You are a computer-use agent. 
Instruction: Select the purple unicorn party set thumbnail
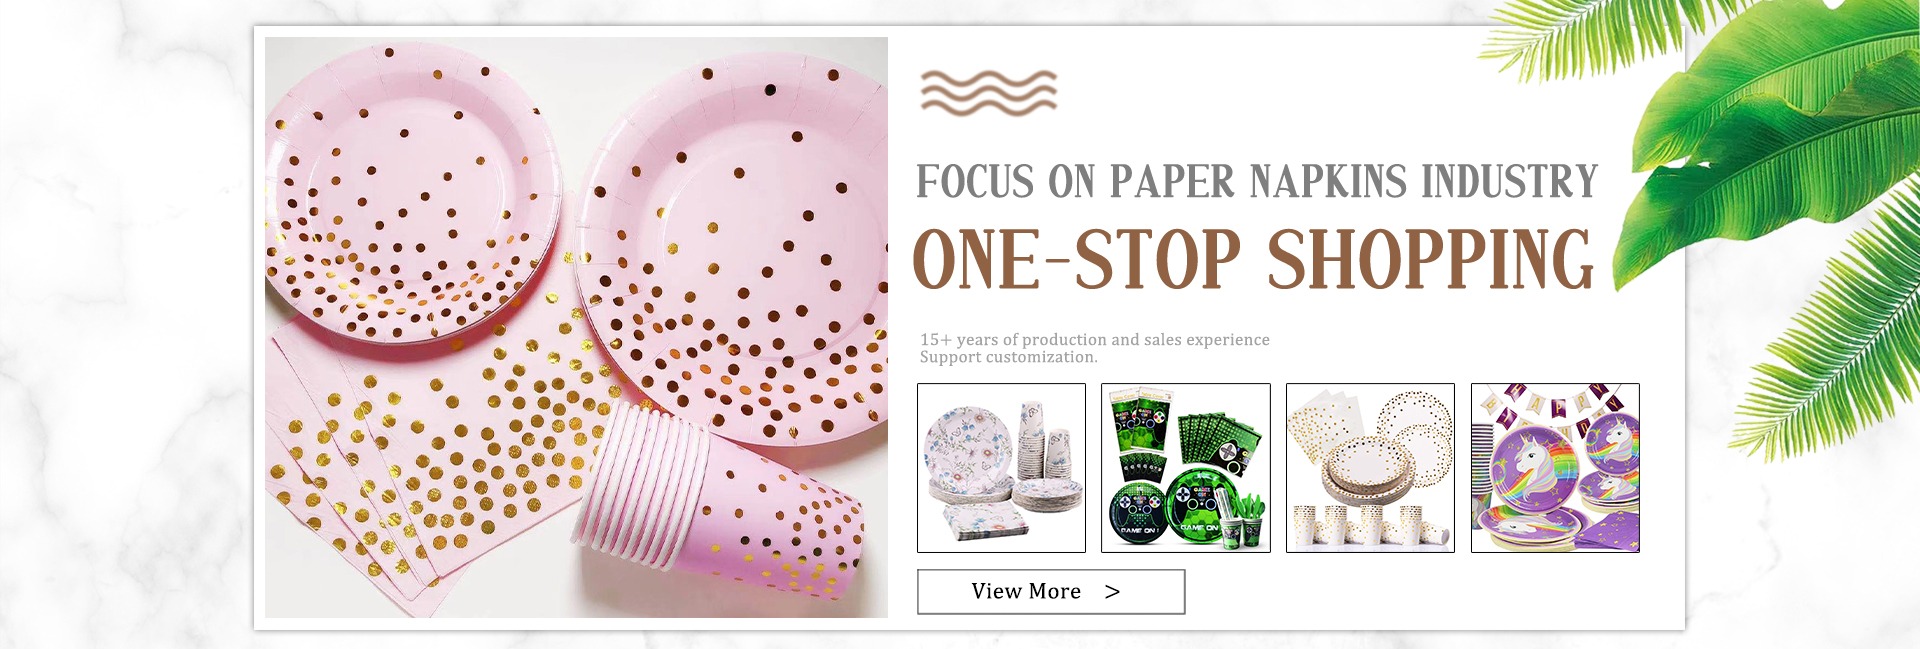click(x=1555, y=468)
